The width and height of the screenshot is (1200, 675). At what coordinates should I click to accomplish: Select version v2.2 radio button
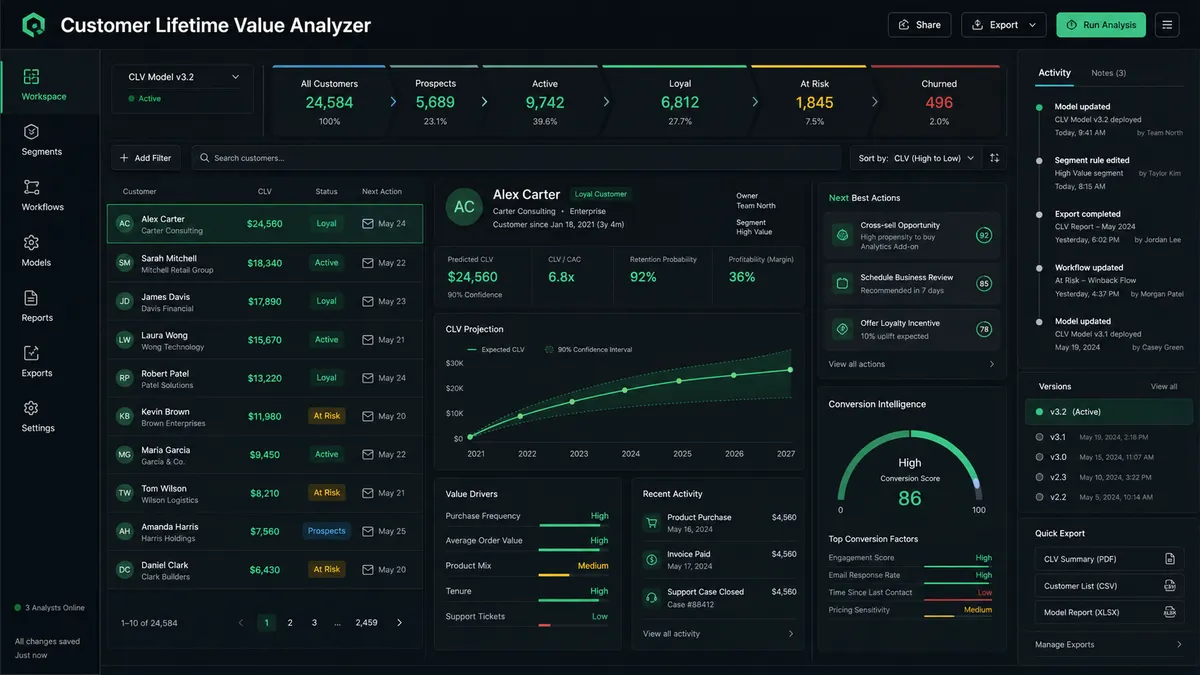coord(1040,497)
